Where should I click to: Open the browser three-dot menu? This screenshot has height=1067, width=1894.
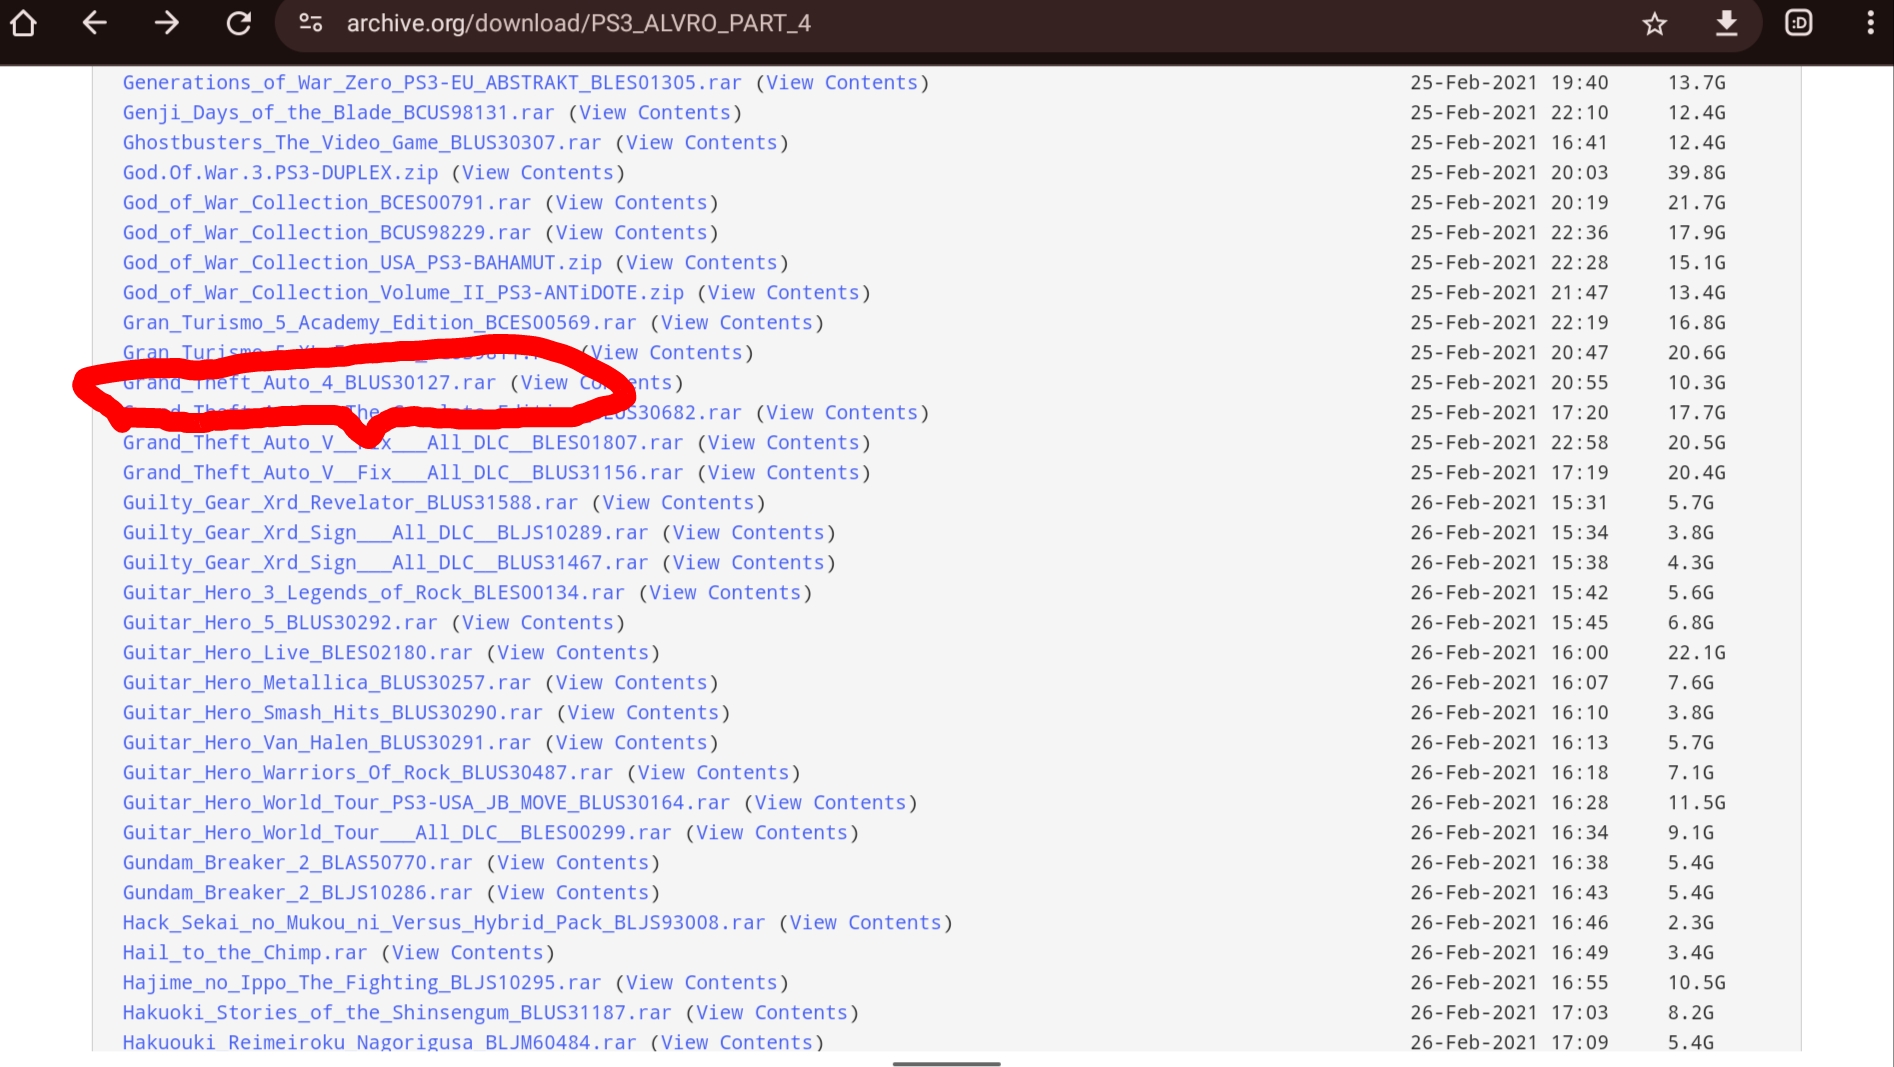pos(1870,23)
